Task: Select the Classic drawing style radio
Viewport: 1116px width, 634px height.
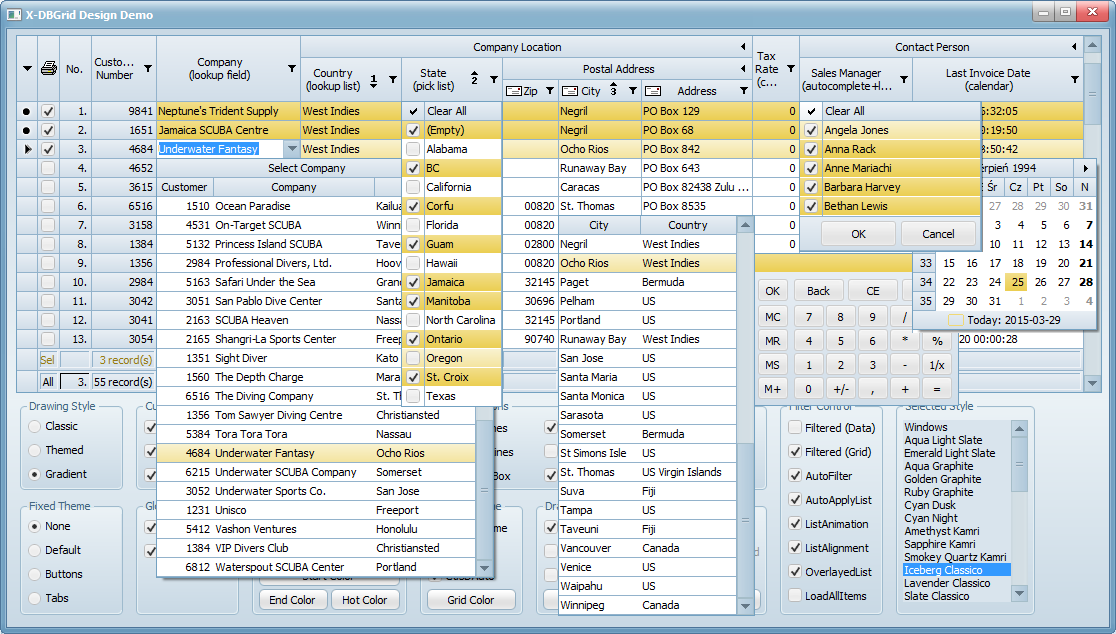Action: (x=36, y=426)
